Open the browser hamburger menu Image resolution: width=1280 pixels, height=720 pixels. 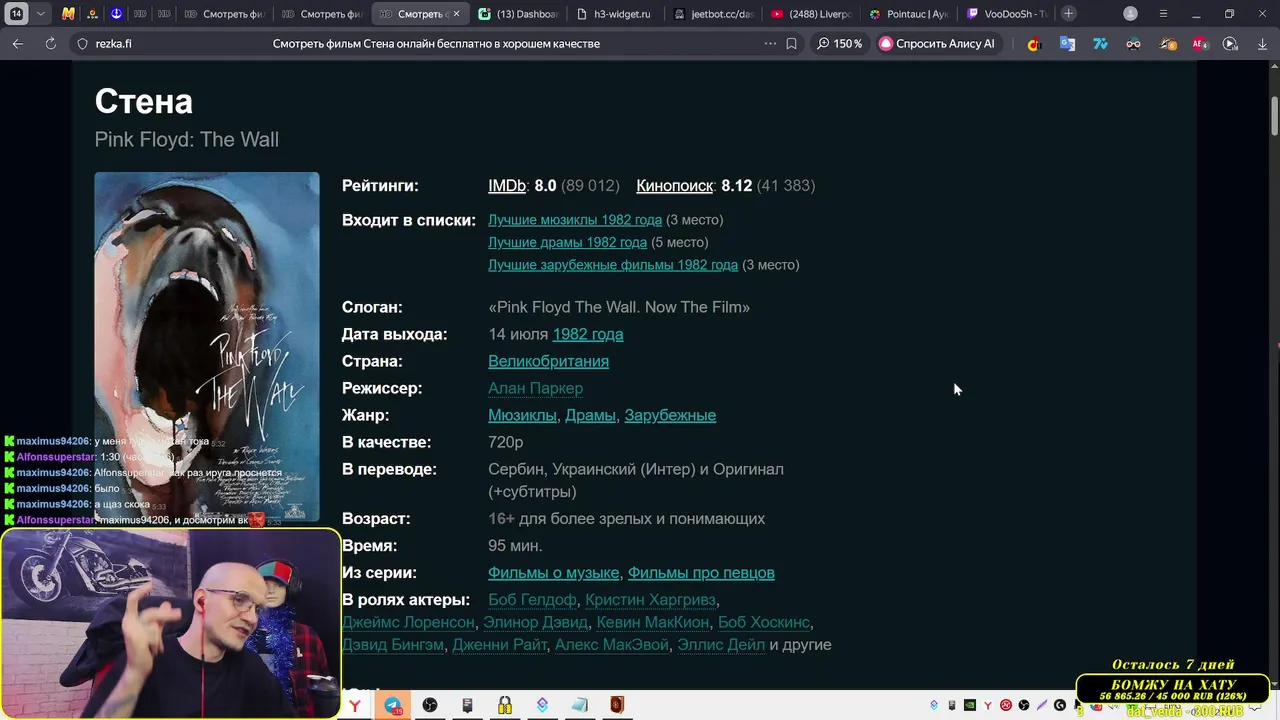pos(1163,14)
